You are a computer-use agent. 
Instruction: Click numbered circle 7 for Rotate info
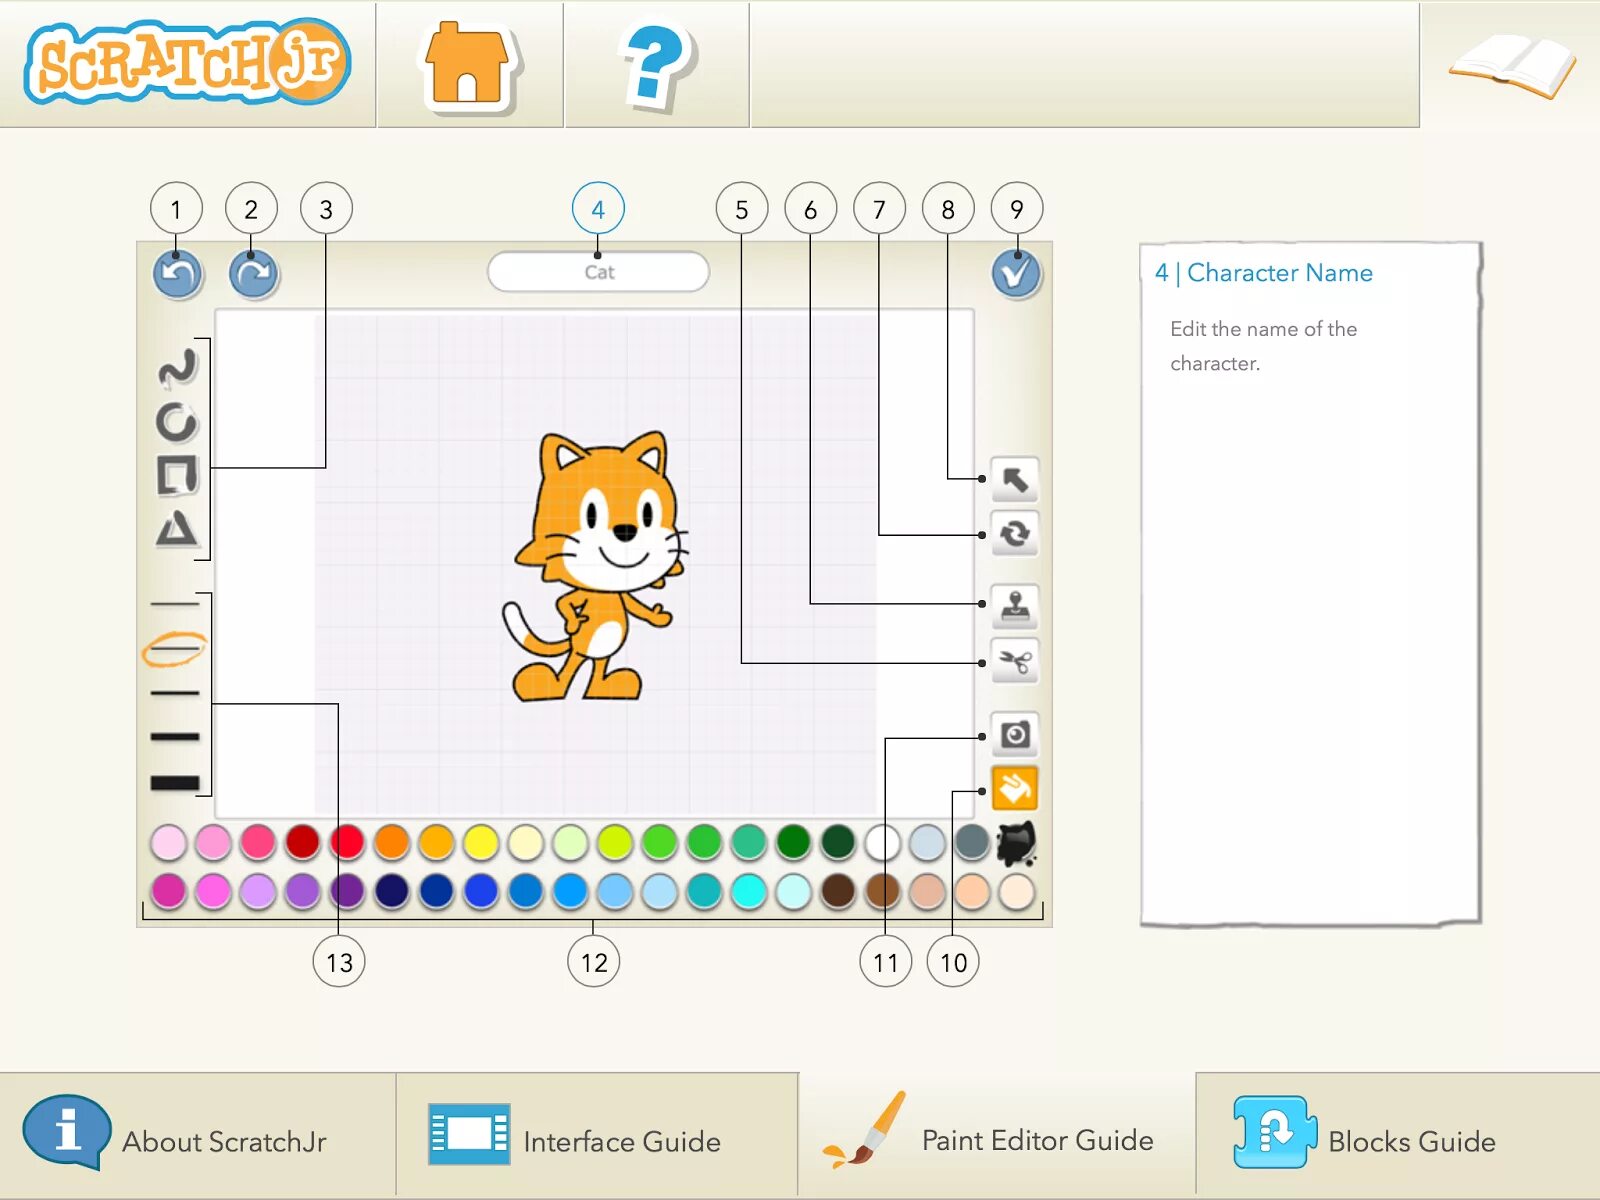[x=879, y=208]
